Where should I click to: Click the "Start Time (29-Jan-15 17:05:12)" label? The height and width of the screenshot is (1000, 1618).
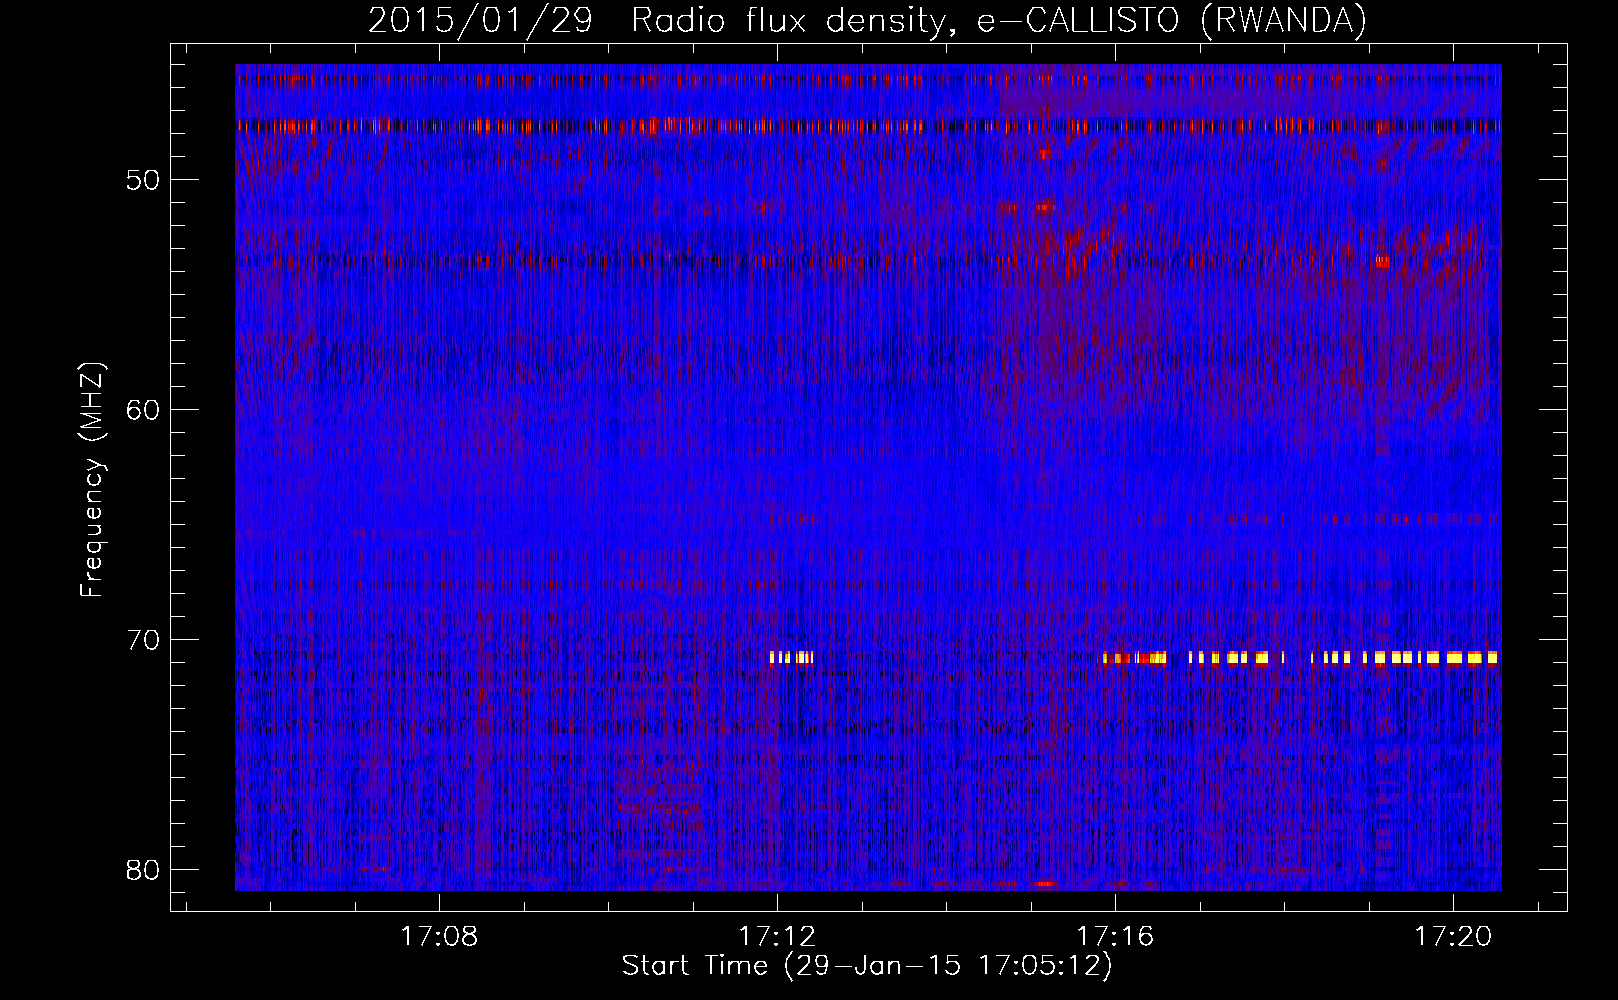[x=867, y=966]
